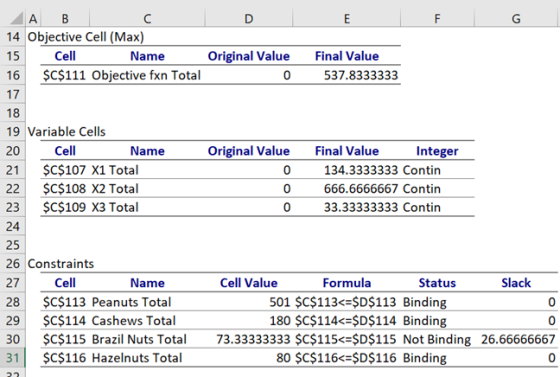560x377 pixels.
Task: Click 'Final Value' header in row 20
Action: [x=347, y=151]
